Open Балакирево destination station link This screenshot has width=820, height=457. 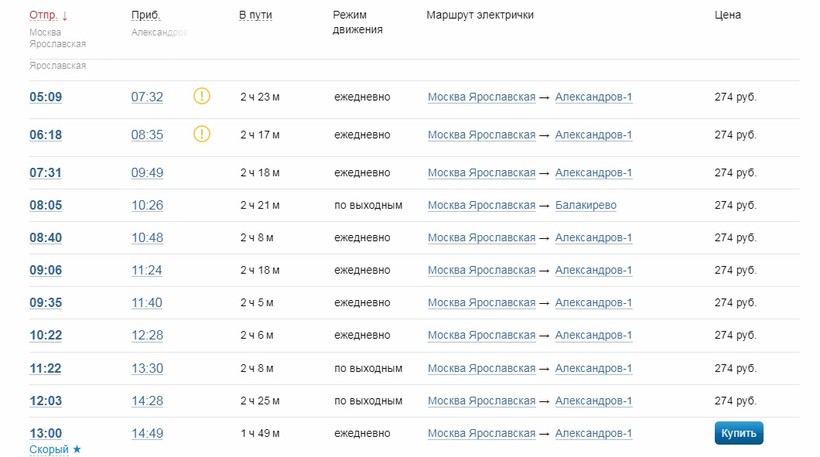tap(586, 205)
